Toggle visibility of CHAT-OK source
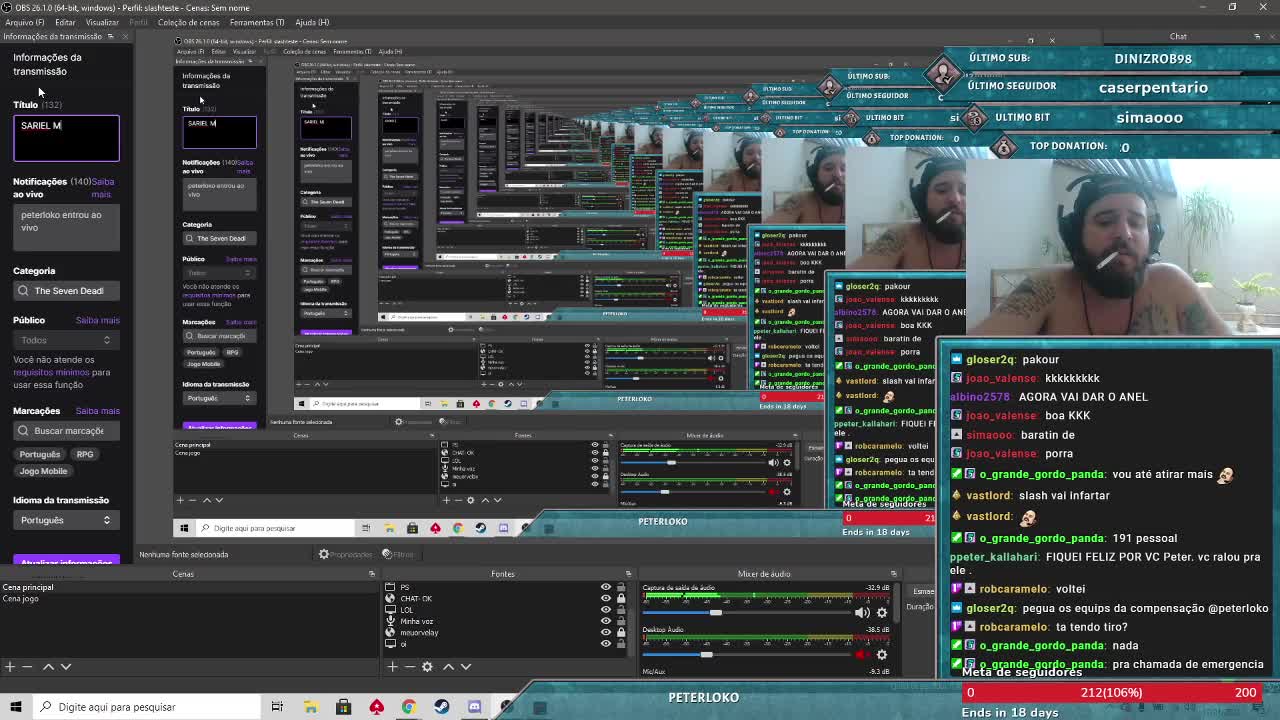1280x720 pixels. pyautogui.click(x=605, y=598)
